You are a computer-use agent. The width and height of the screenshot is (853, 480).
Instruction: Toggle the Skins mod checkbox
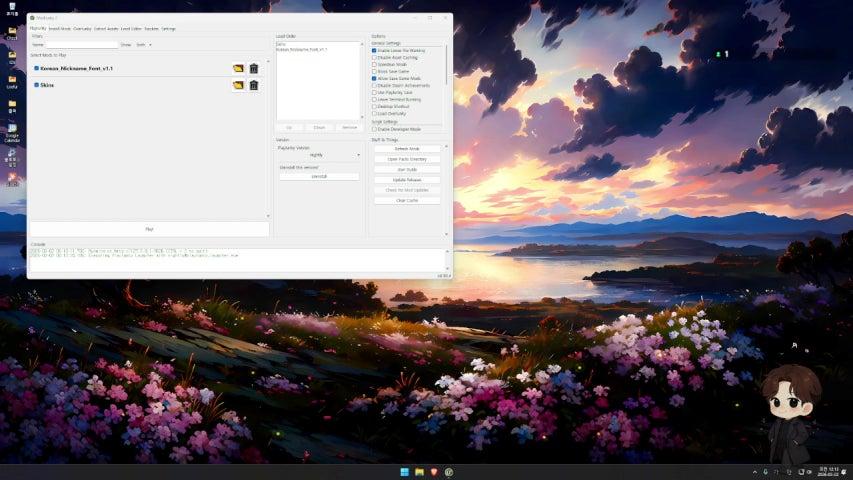tap(36, 85)
